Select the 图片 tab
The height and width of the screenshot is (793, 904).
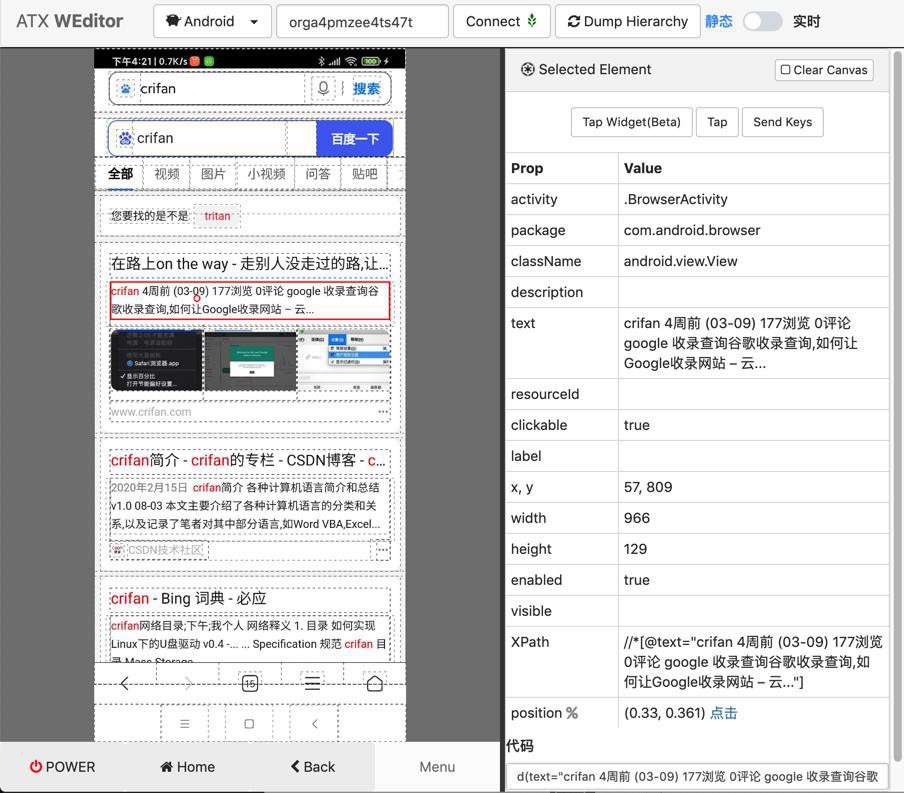213,174
